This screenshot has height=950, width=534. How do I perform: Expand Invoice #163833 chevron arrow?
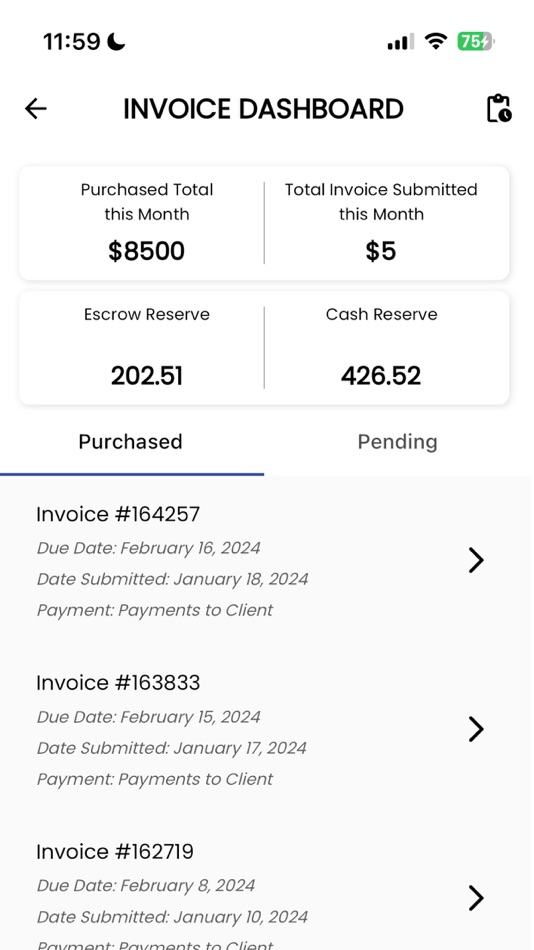[476, 729]
